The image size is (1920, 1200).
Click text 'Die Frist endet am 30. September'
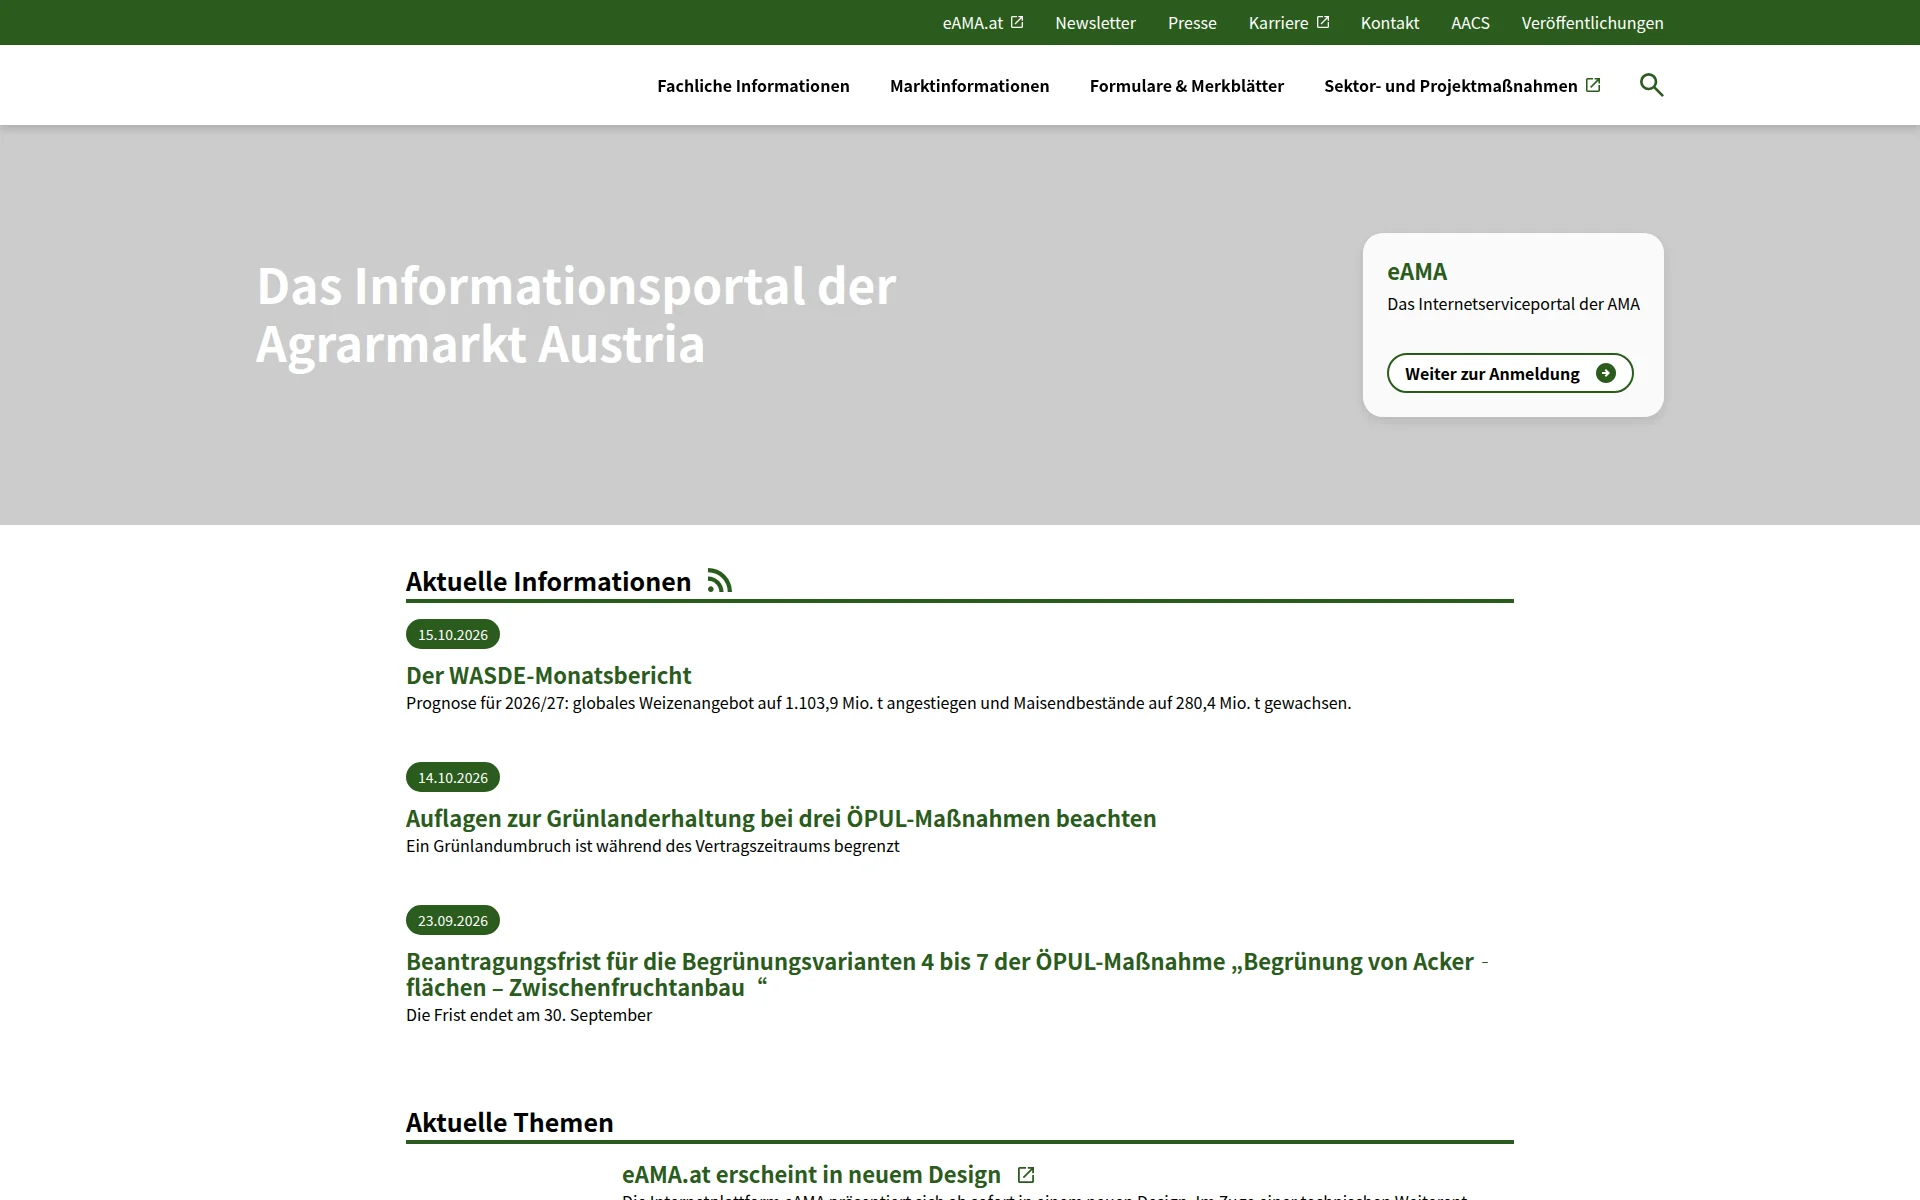coord(529,1015)
